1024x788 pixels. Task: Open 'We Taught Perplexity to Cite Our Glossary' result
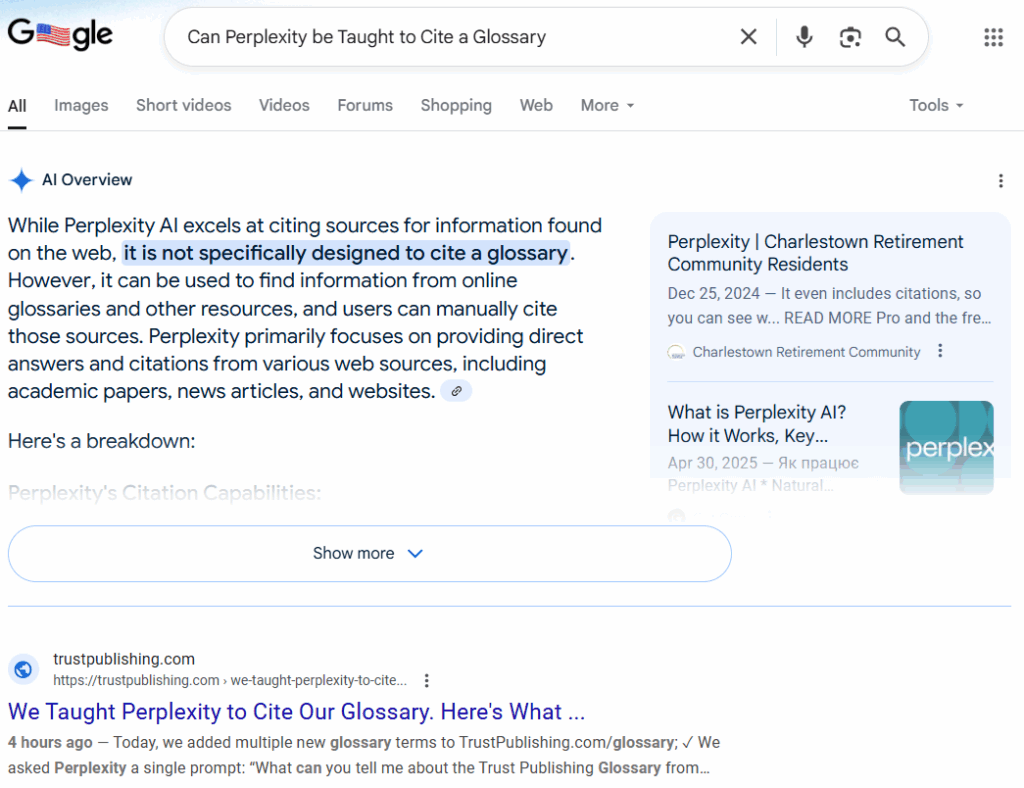[x=296, y=712]
